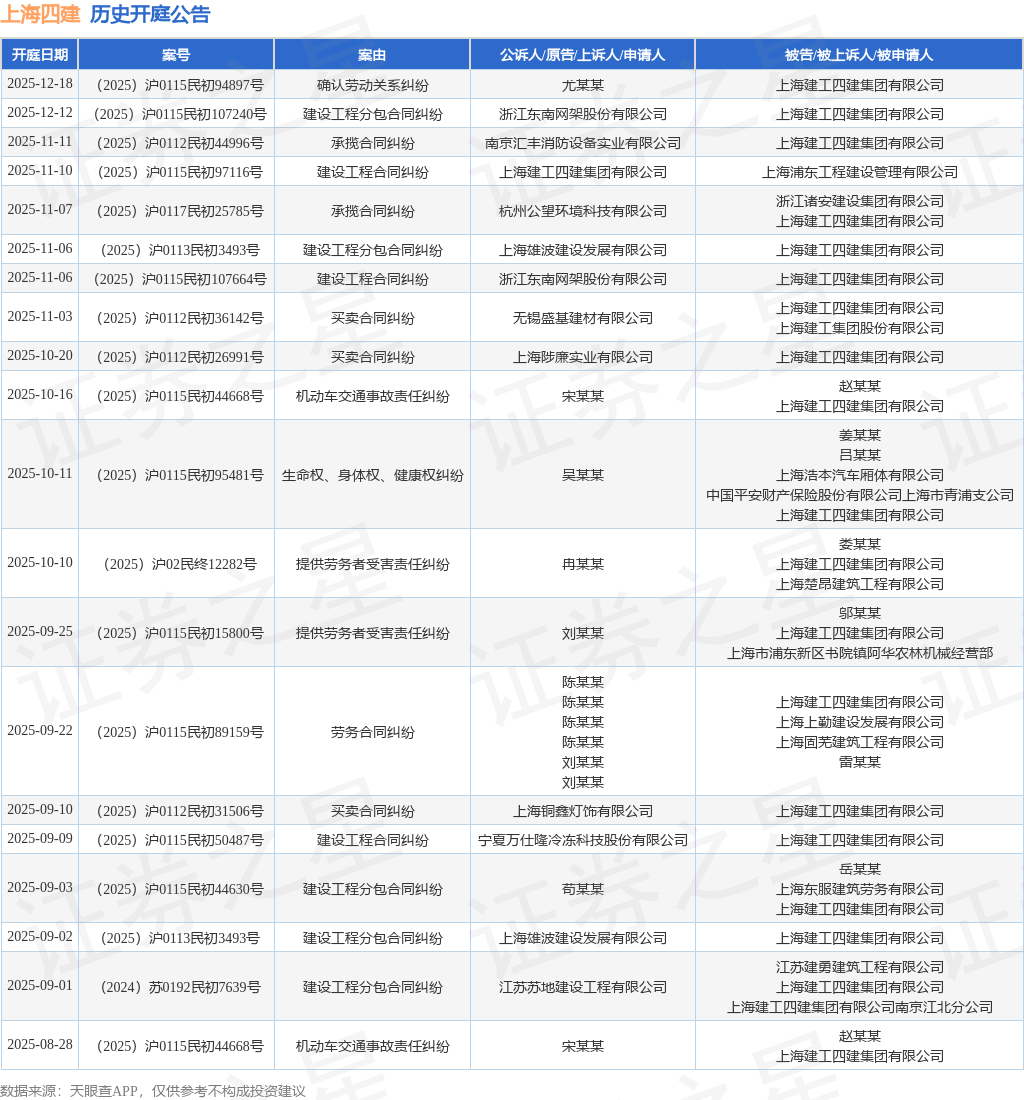Click defendant 上海东服建筑劳务有限公司
This screenshot has height=1100, width=1024.
(860, 889)
